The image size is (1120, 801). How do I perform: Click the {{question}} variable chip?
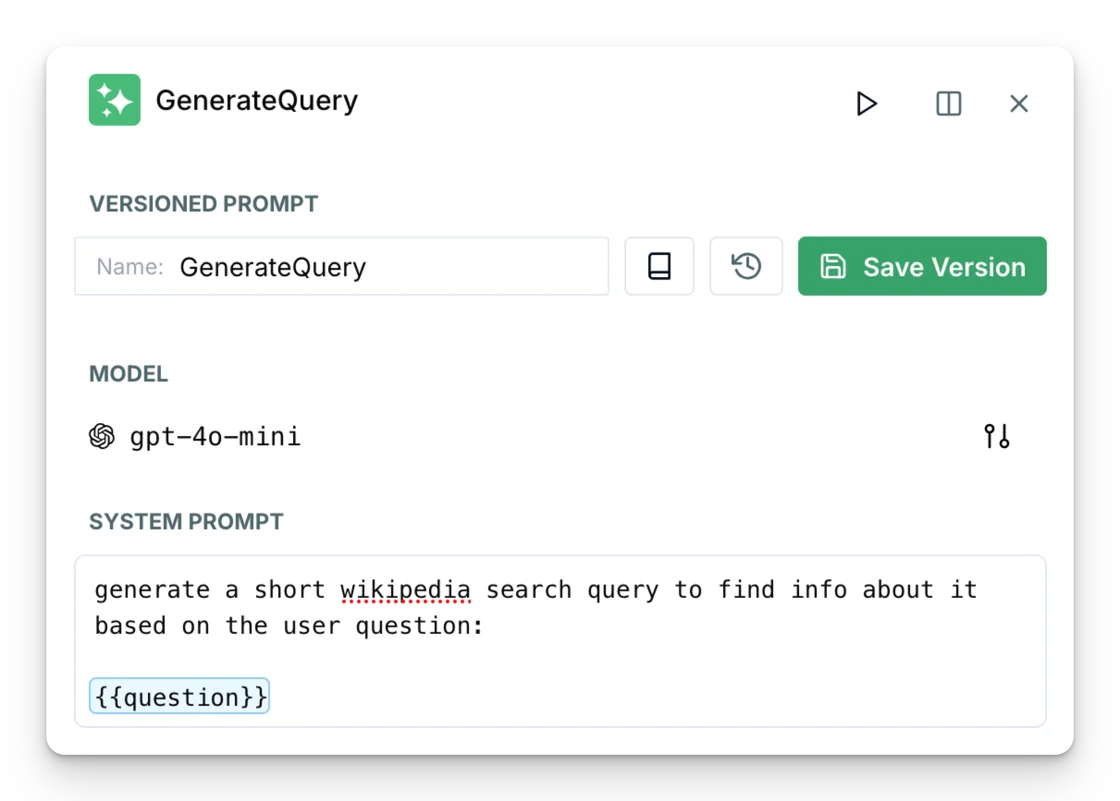coord(179,696)
